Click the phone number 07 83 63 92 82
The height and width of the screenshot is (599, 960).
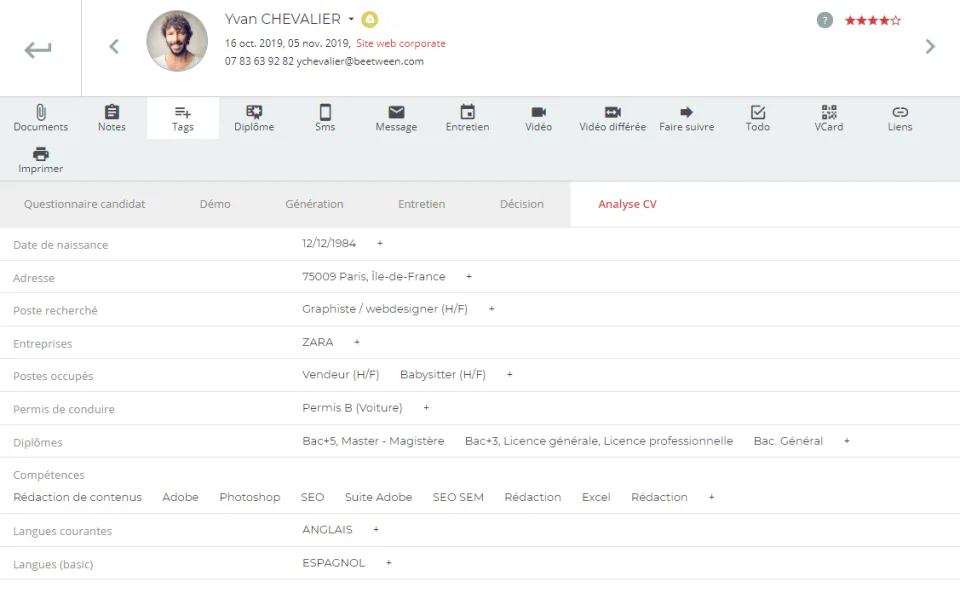(259, 61)
